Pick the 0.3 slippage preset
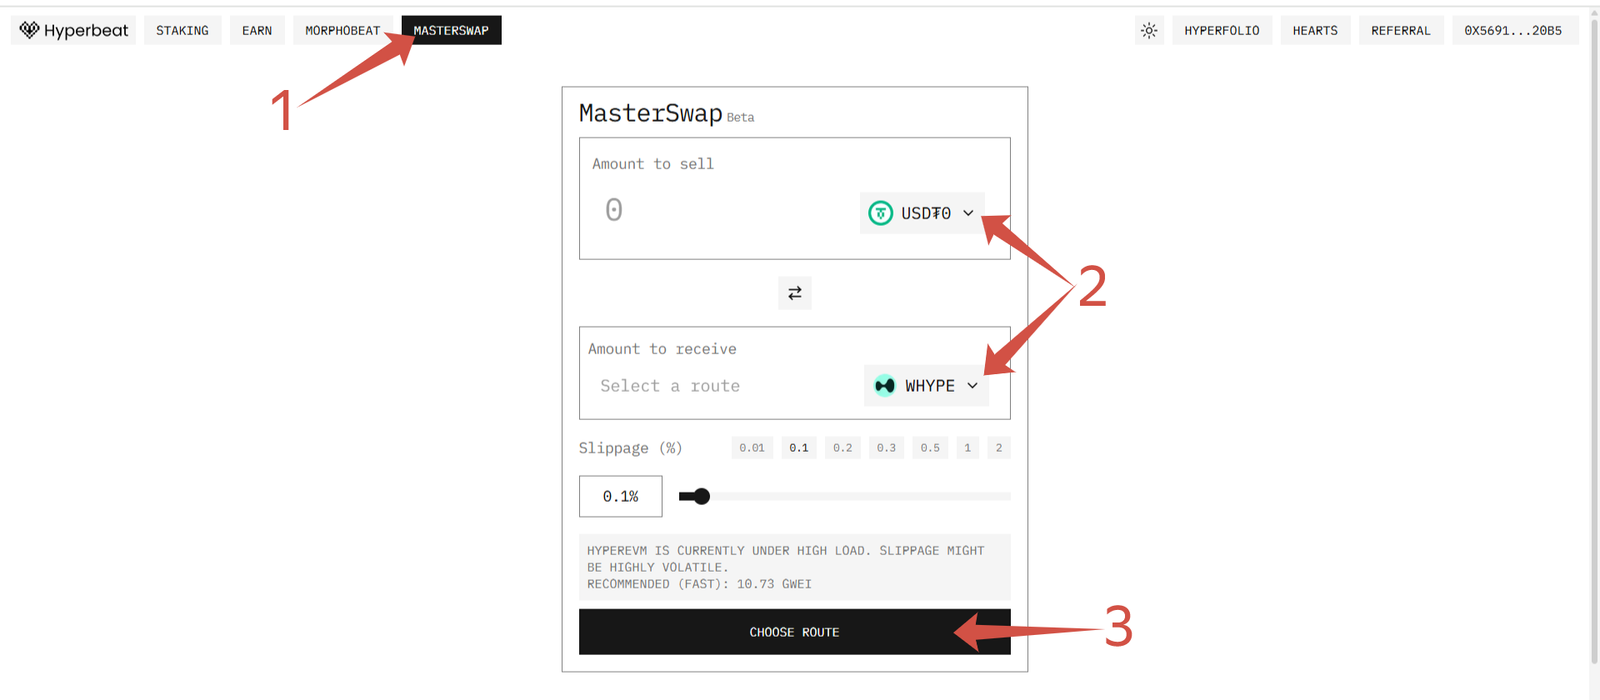The width and height of the screenshot is (1600, 700). pos(886,448)
